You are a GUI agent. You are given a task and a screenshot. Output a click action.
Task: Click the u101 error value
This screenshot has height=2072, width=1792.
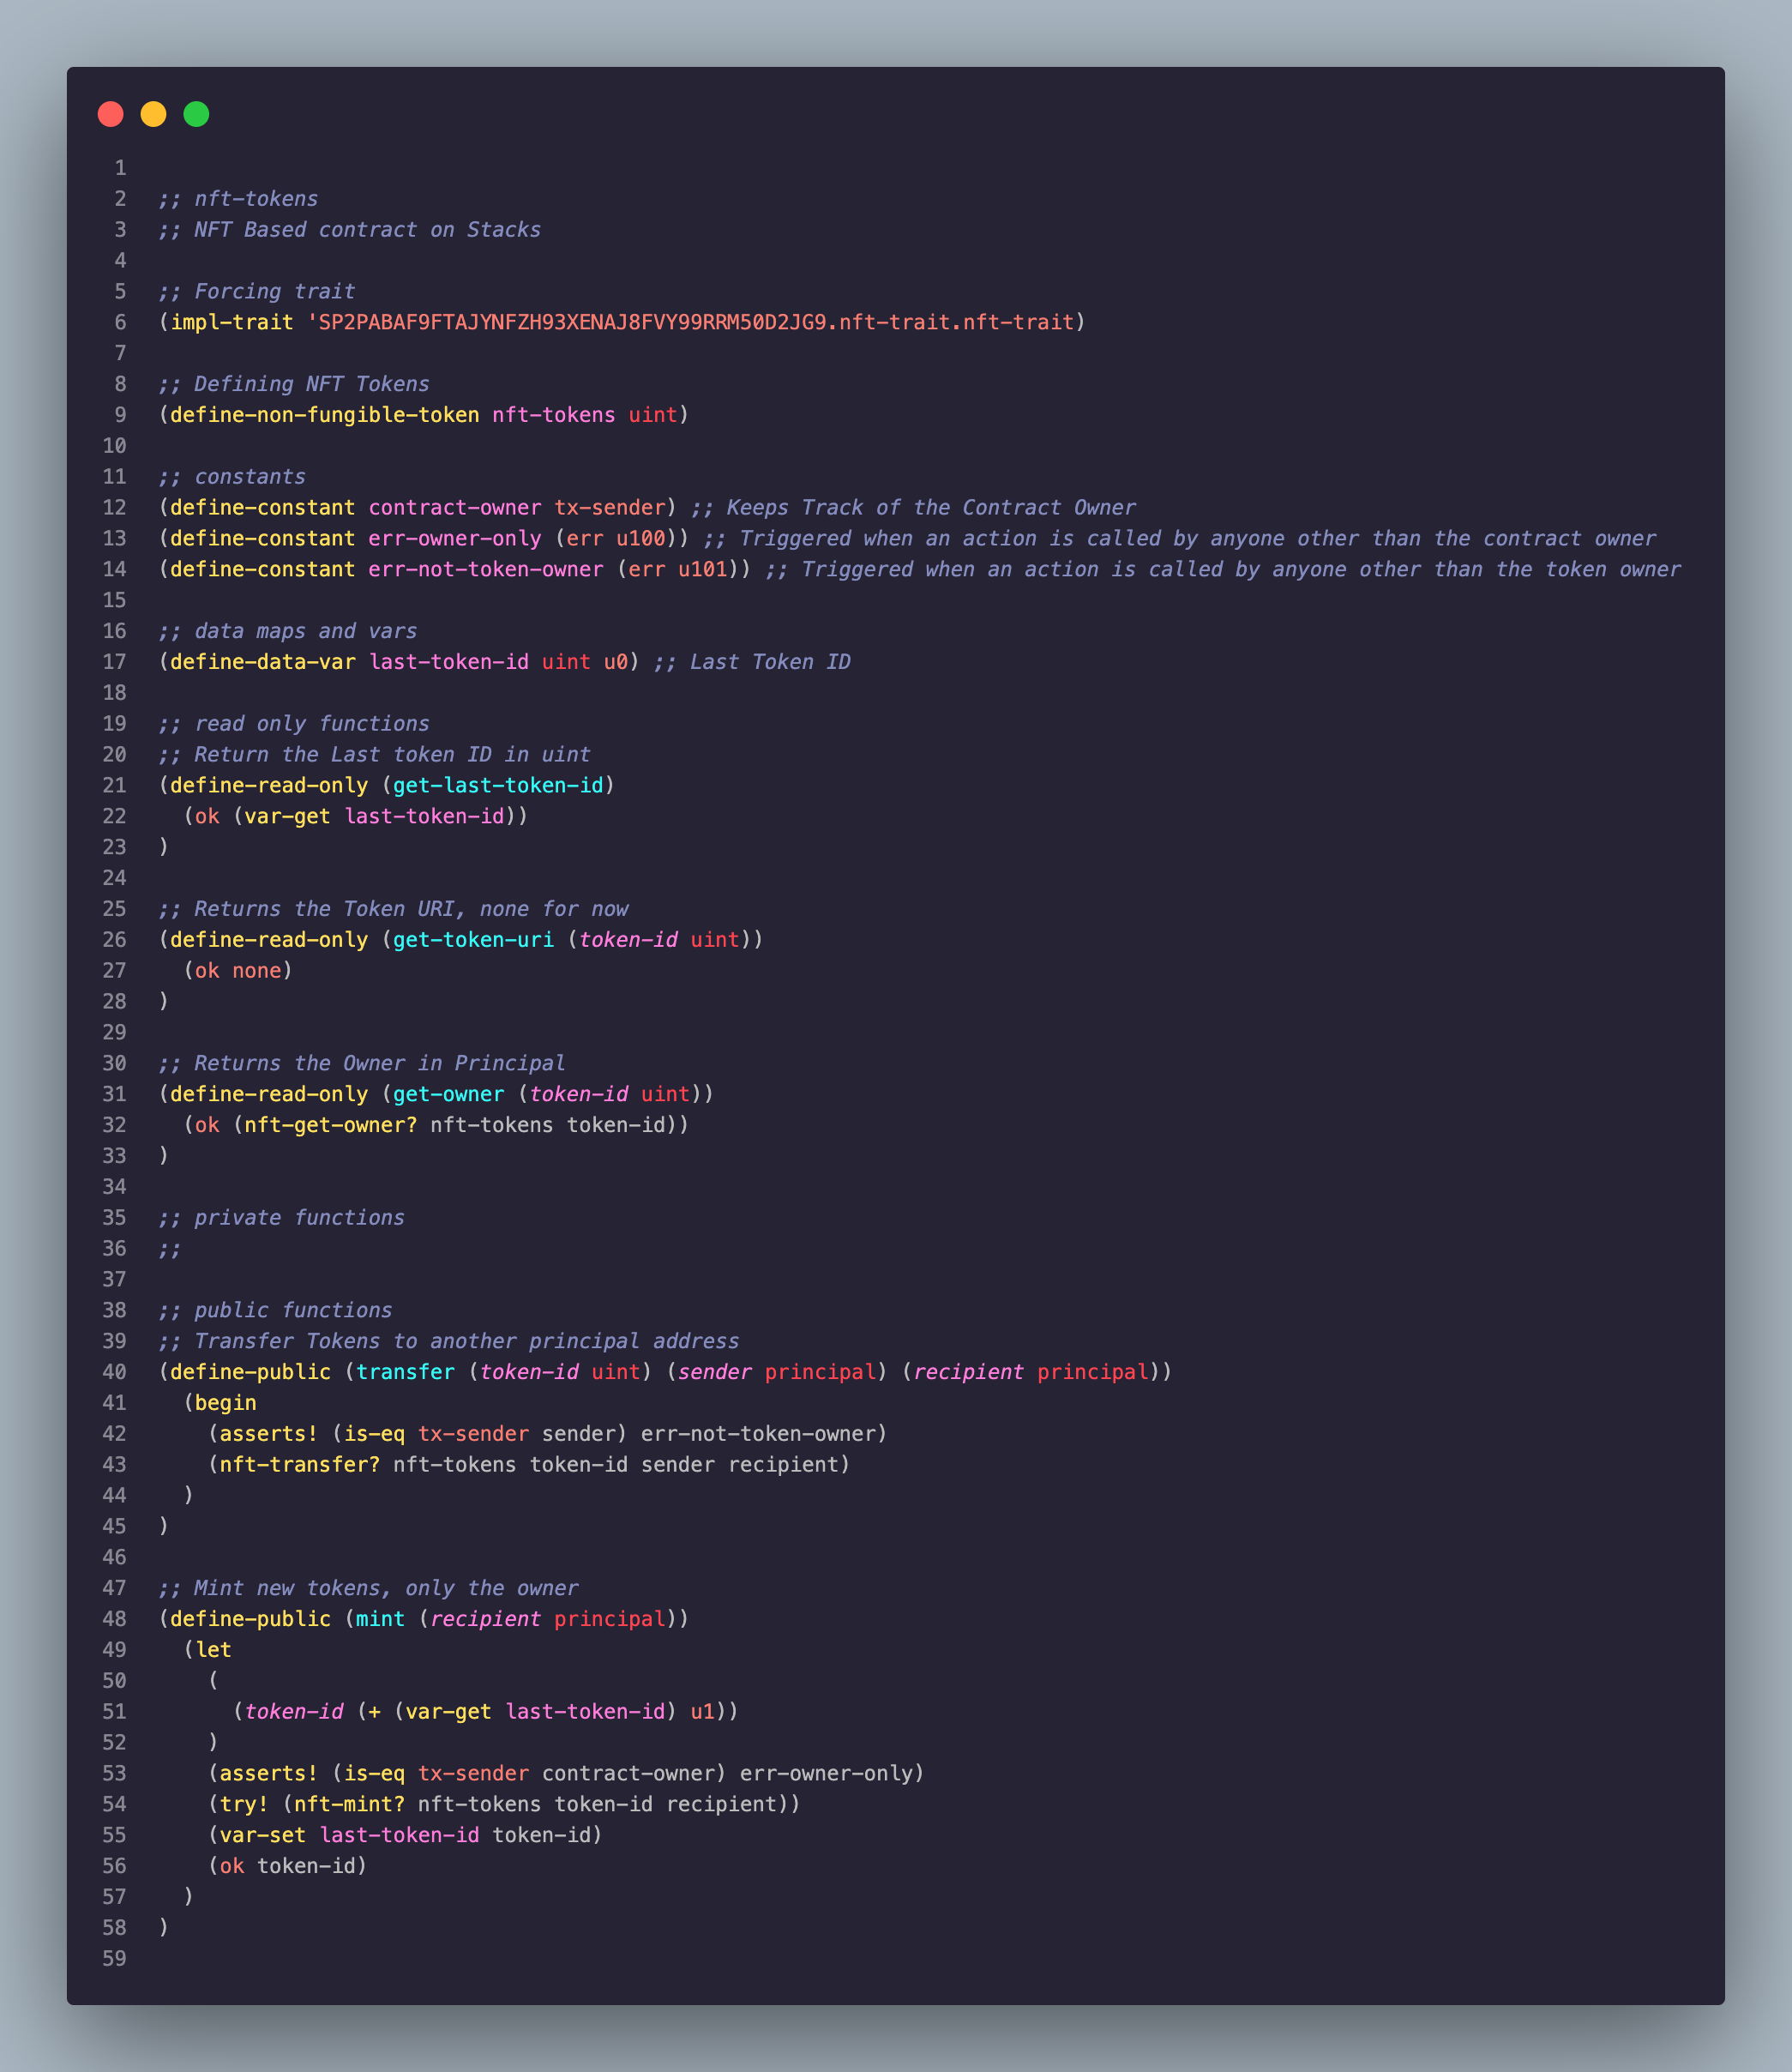[703, 570]
